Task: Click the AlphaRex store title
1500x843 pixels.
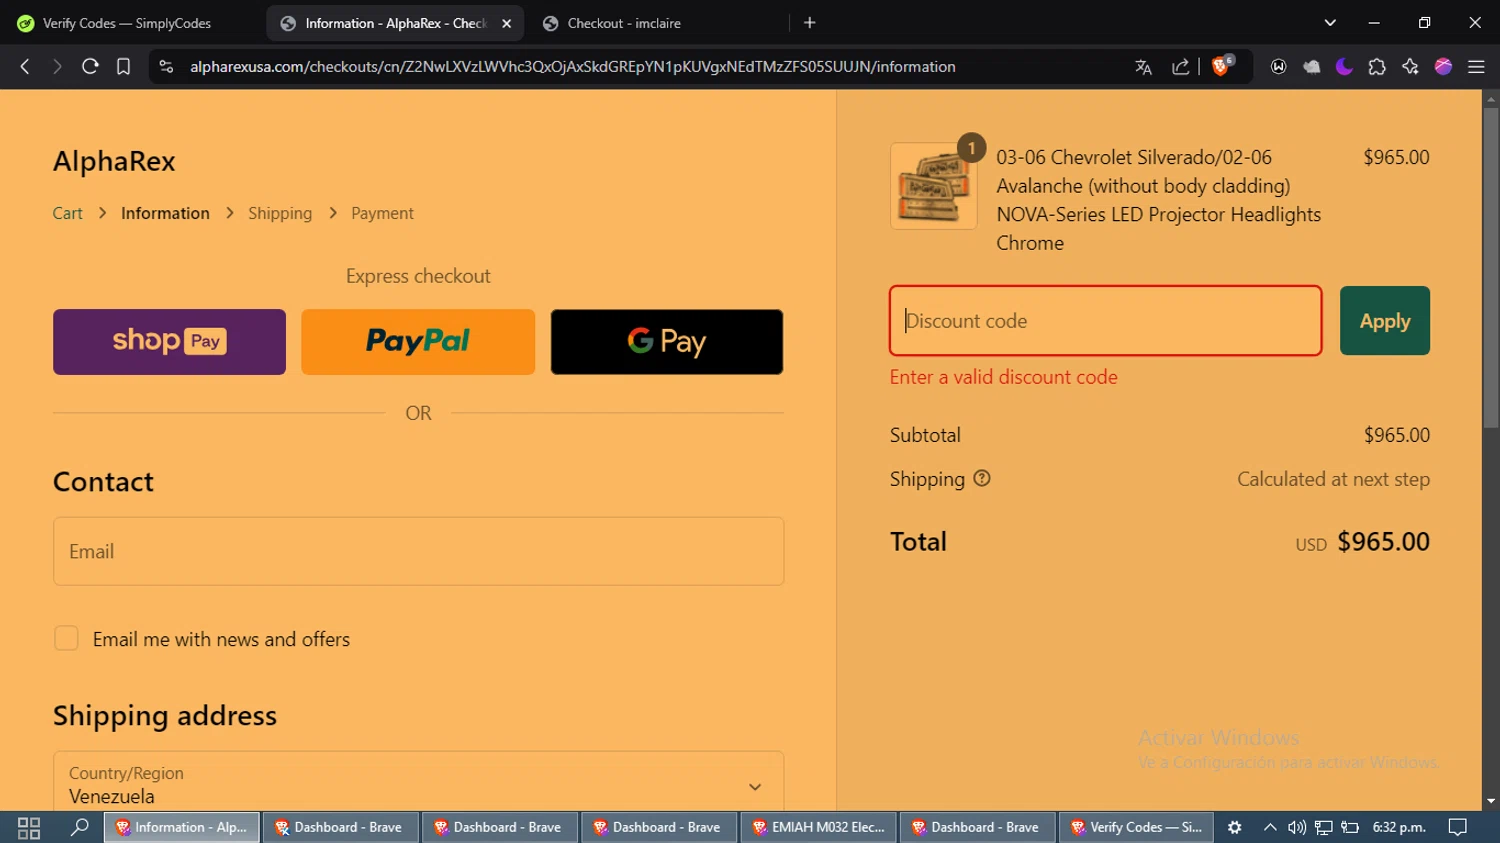Action: (x=114, y=161)
